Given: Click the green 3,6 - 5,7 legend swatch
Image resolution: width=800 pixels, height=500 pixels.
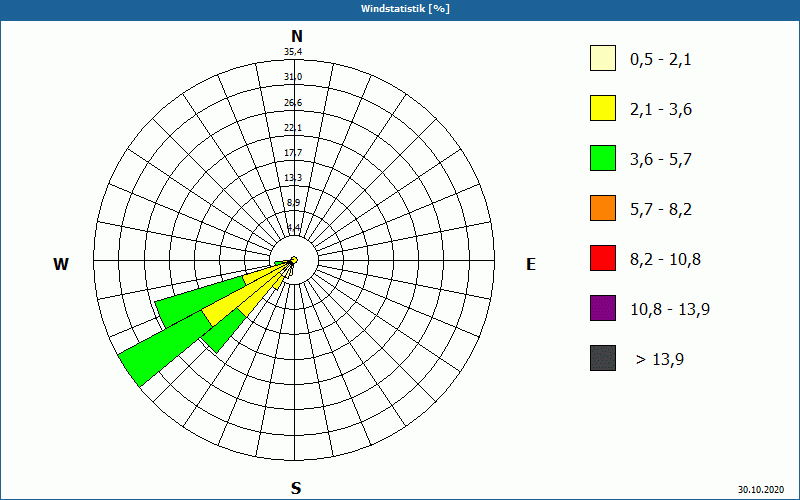Looking at the screenshot, I should click(x=603, y=158).
